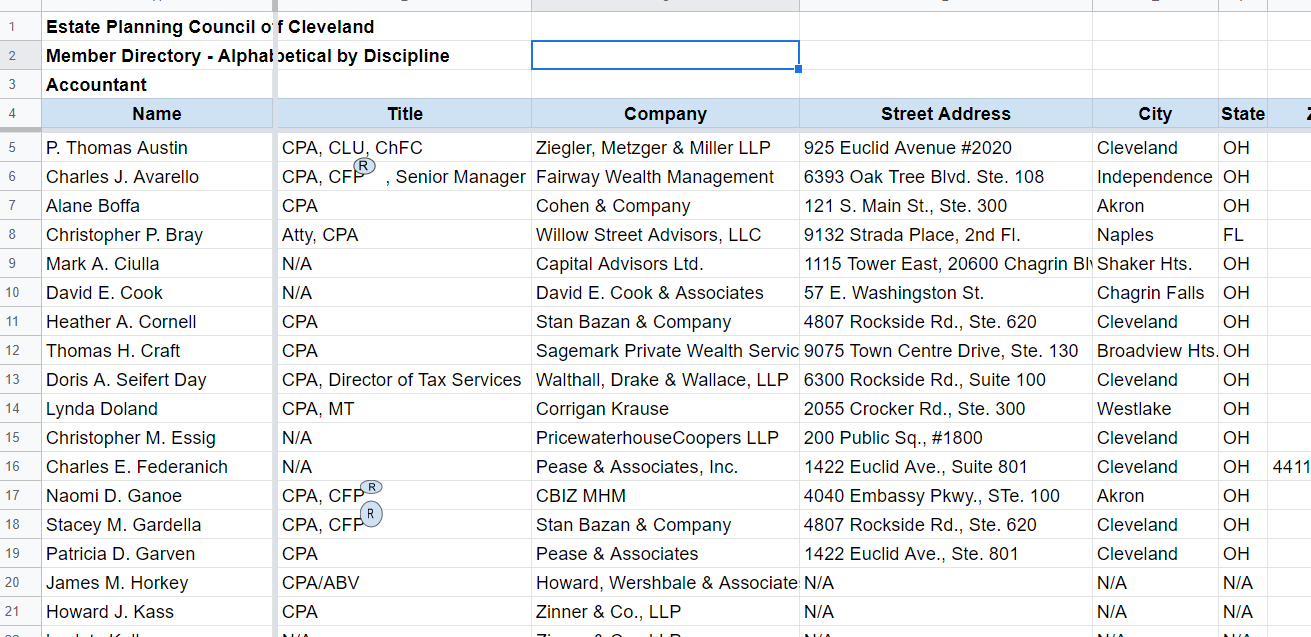
Task: Click the "Doris A. Seifert Day" cell
Action: point(126,380)
